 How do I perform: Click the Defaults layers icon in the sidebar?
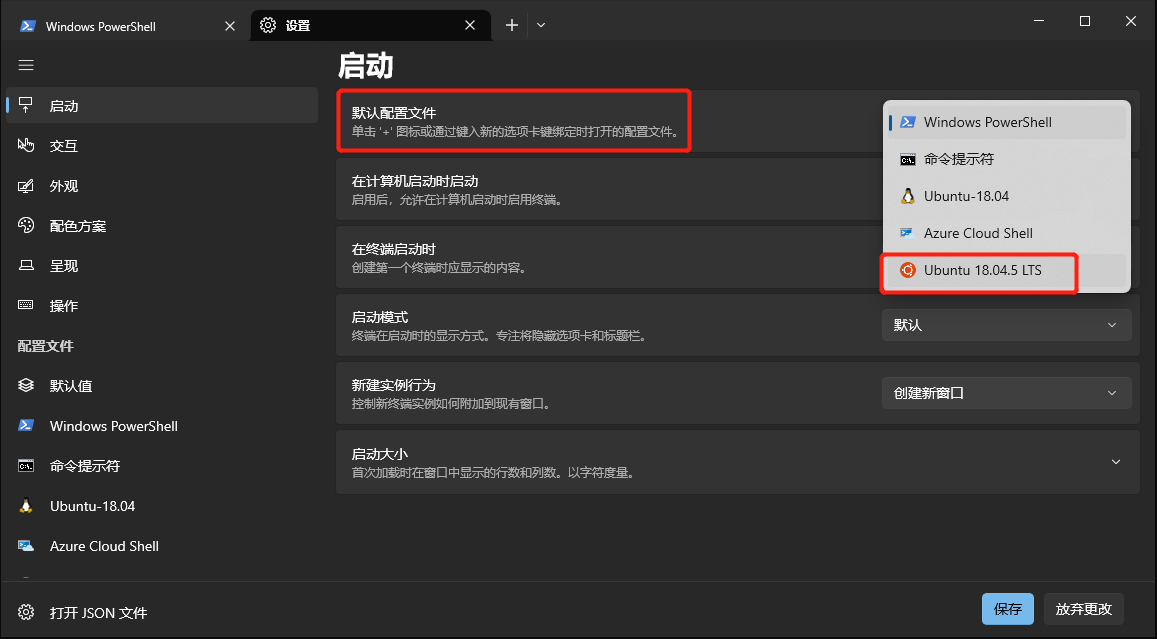[x=26, y=385]
